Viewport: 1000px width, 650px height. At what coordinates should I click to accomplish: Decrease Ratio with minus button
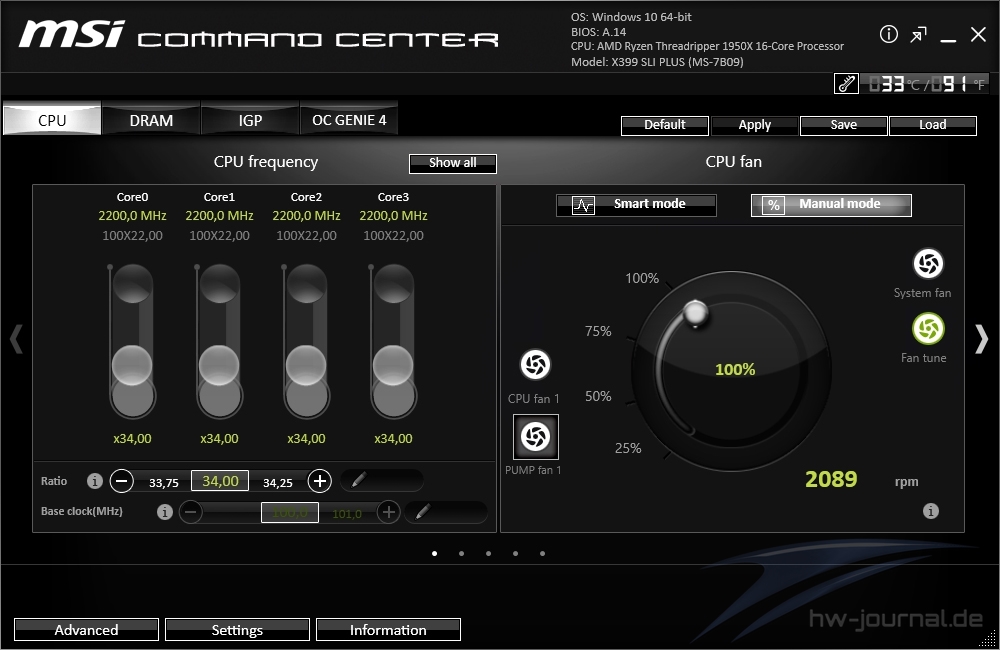(x=121, y=480)
